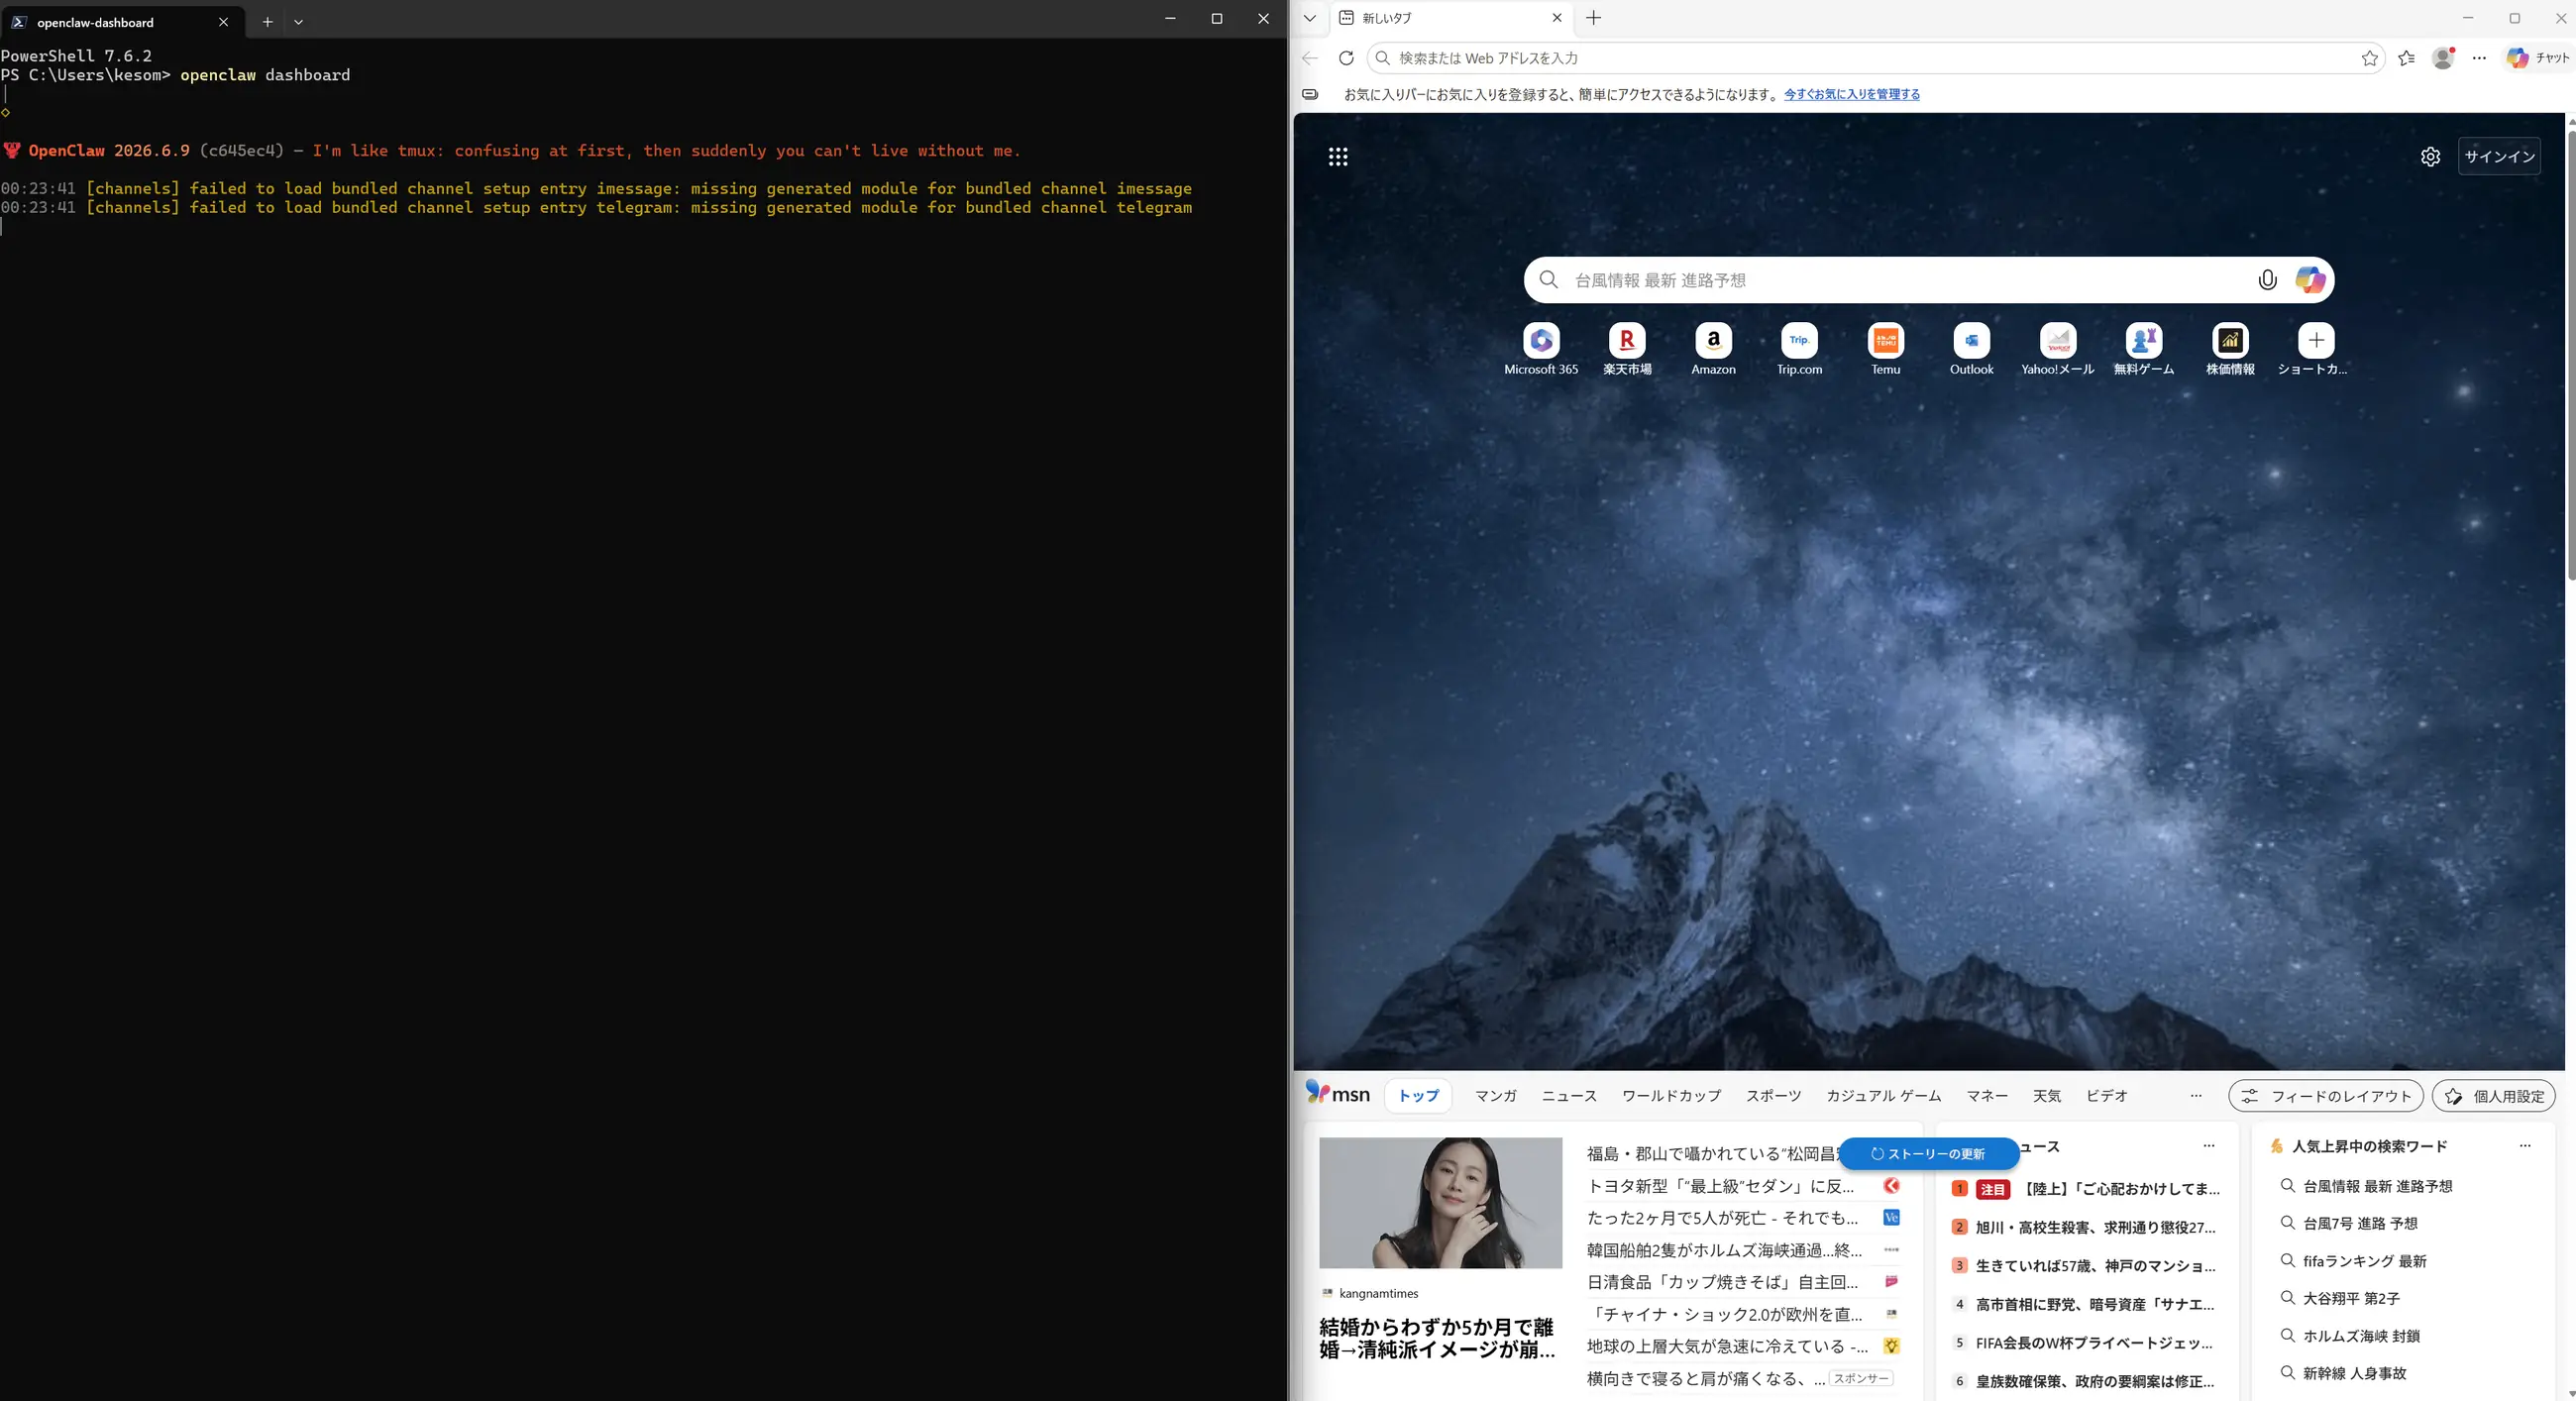The image size is (2576, 1401).
Task: Select the ニュース feed tab
Action: [1569, 1096]
